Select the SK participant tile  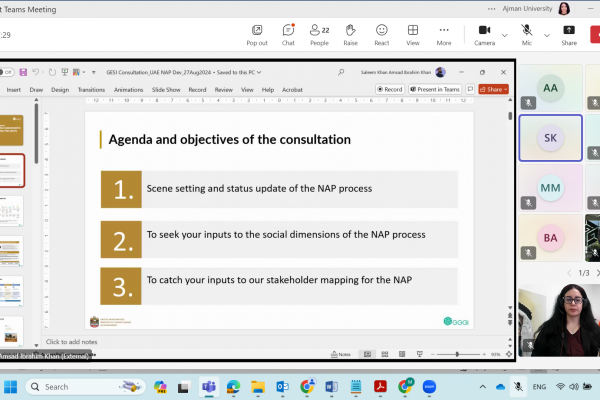(549, 139)
